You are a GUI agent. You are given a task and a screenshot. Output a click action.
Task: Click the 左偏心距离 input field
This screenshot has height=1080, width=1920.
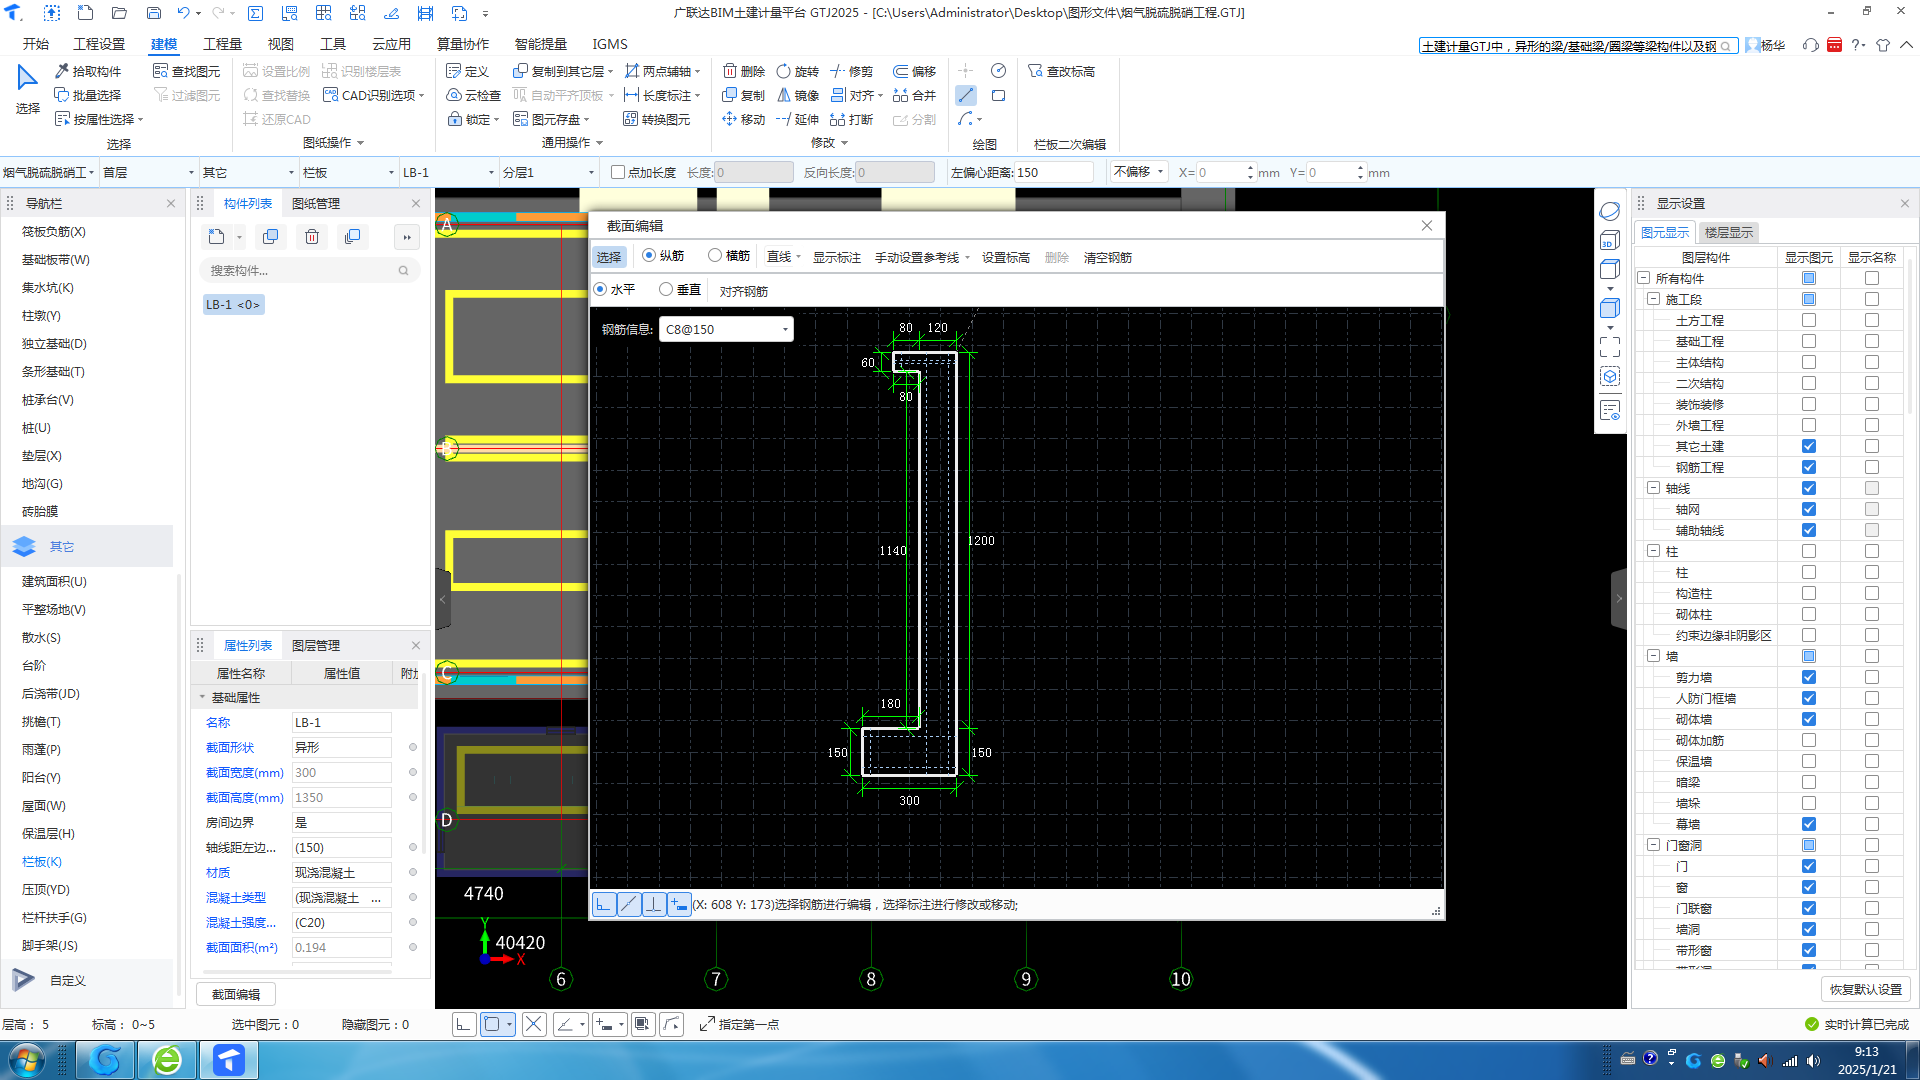click(x=1054, y=172)
